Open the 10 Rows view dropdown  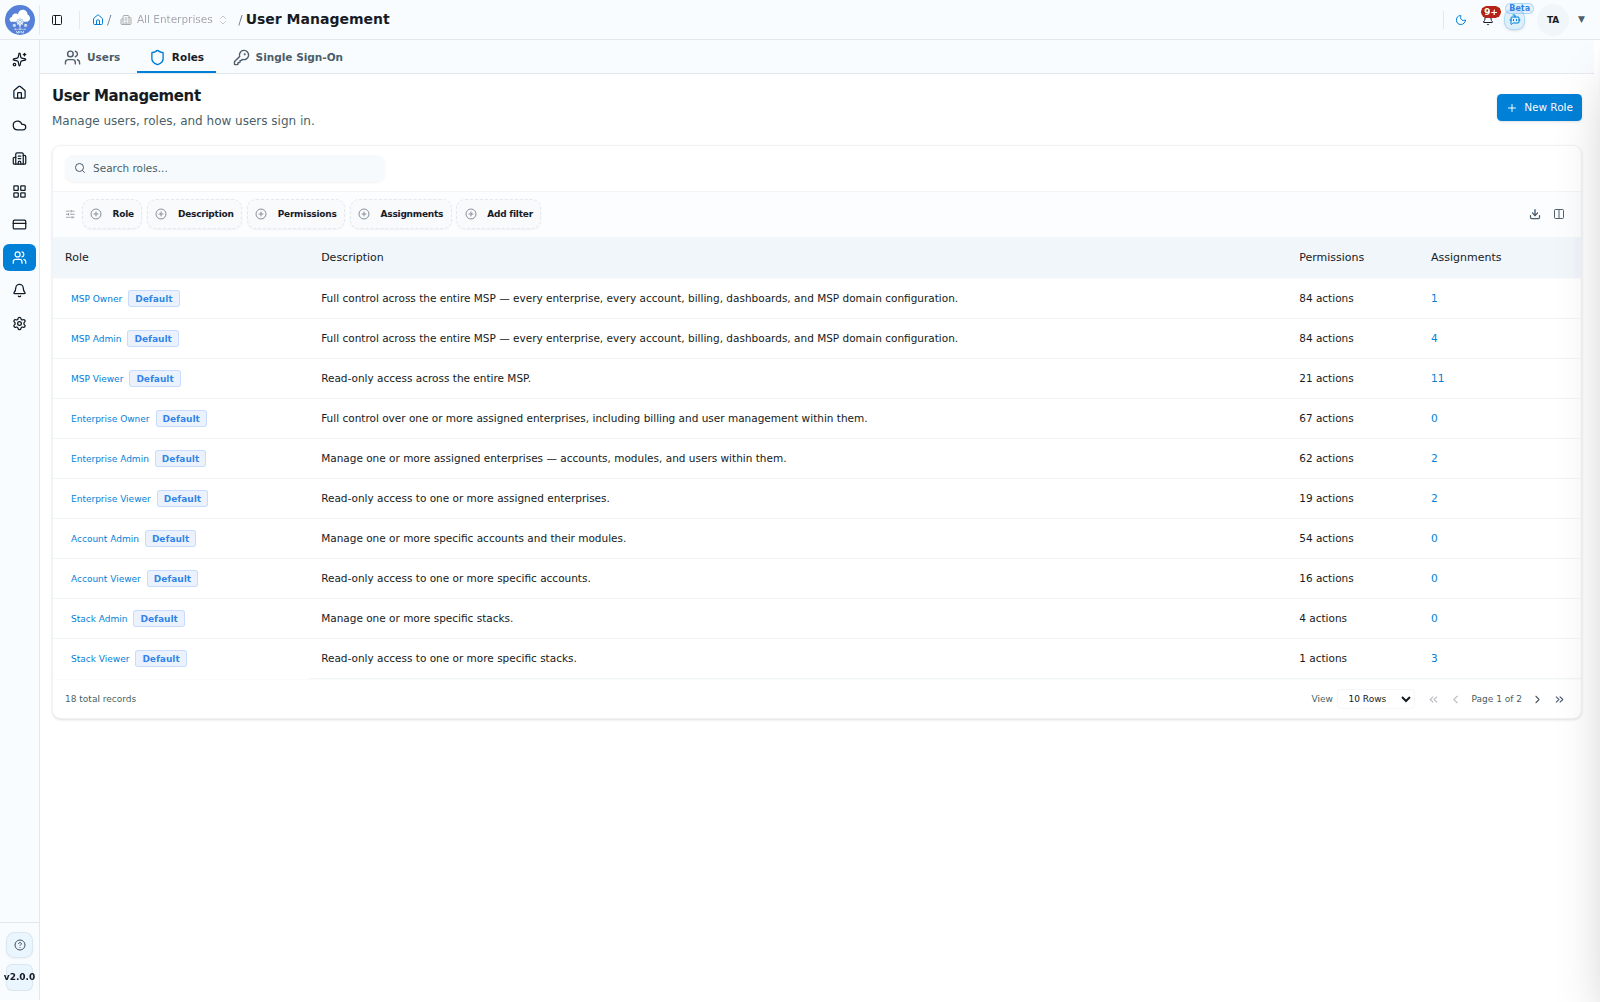click(x=1378, y=699)
